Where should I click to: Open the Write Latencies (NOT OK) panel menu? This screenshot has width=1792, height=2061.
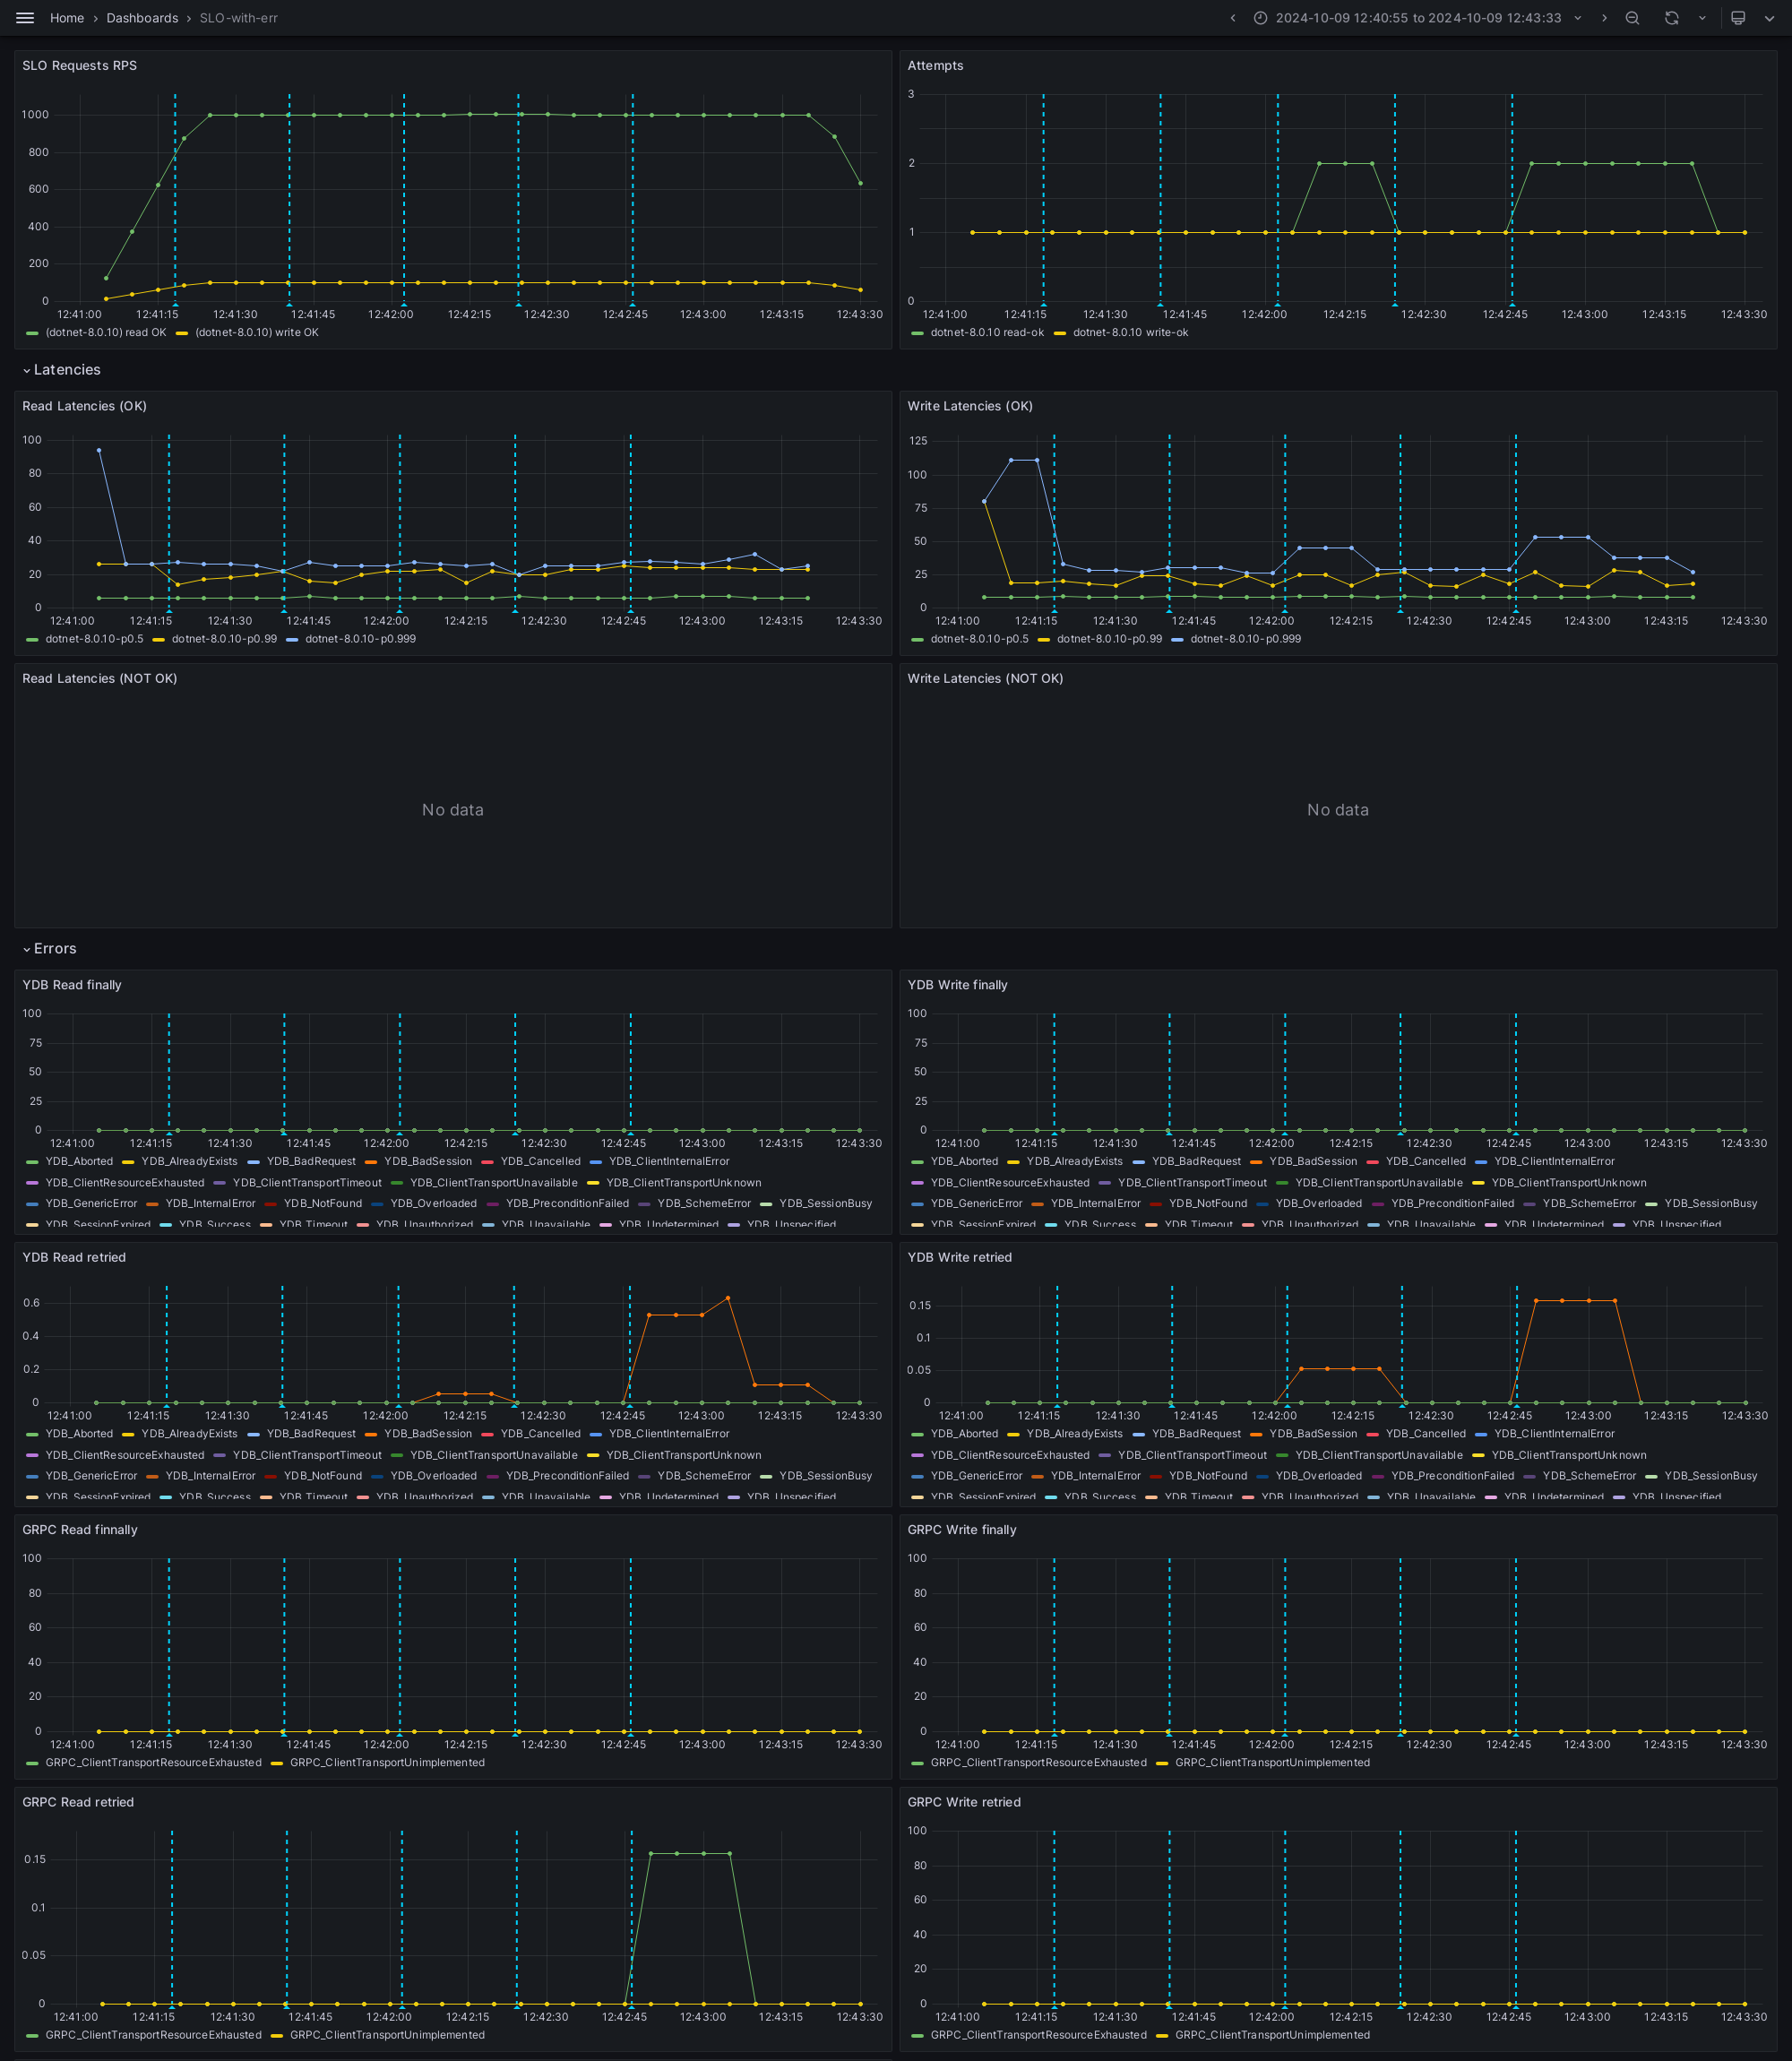point(985,679)
